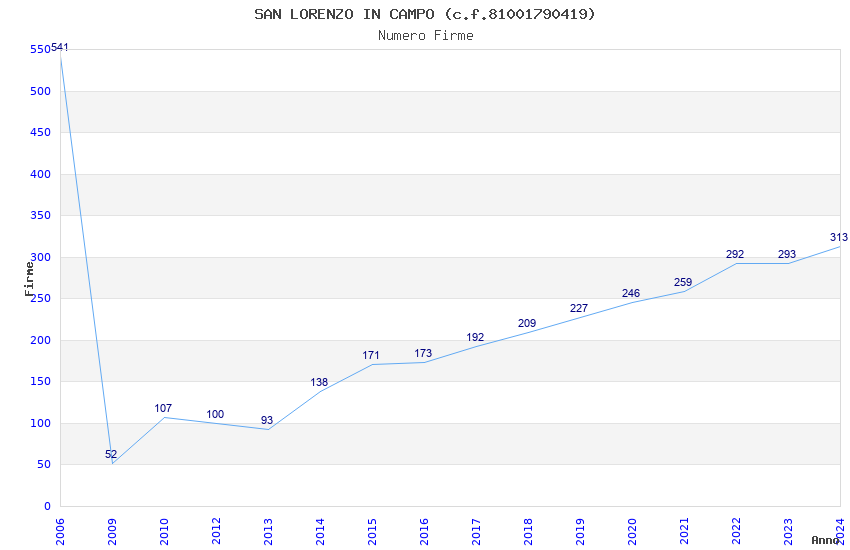Click the 'Anno' axis label
The width and height of the screenshot is (850, 550).
click(825, 540)
